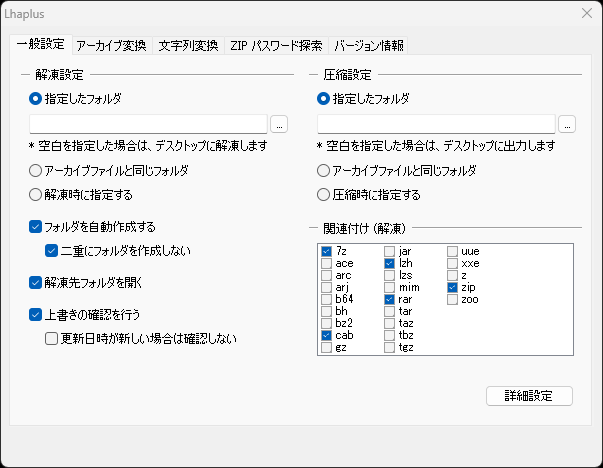Click the extraction folder path field
This screenshot has height=468, width=603.
coord(148,124)
